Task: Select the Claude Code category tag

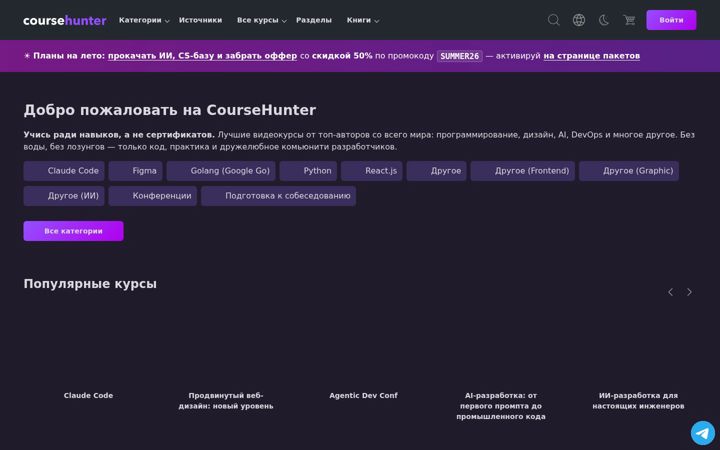Action: (64, 171)
